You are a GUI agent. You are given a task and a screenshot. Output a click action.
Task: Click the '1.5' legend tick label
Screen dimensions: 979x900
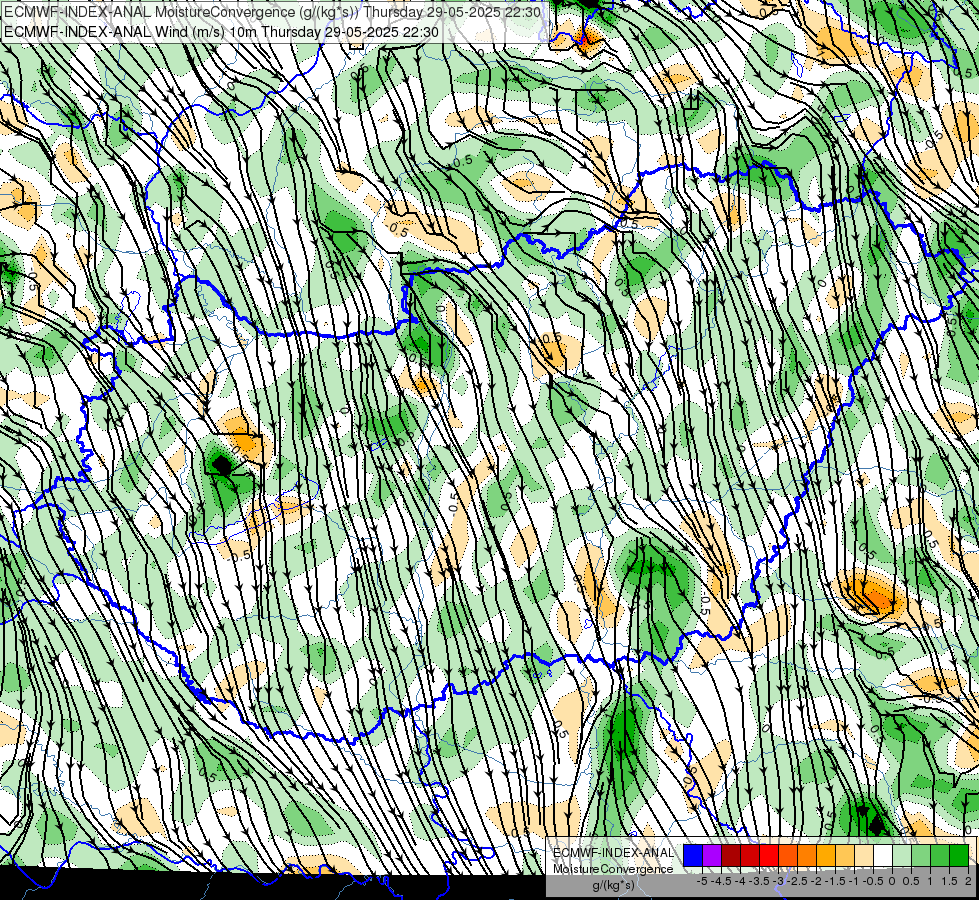(950, 881)
